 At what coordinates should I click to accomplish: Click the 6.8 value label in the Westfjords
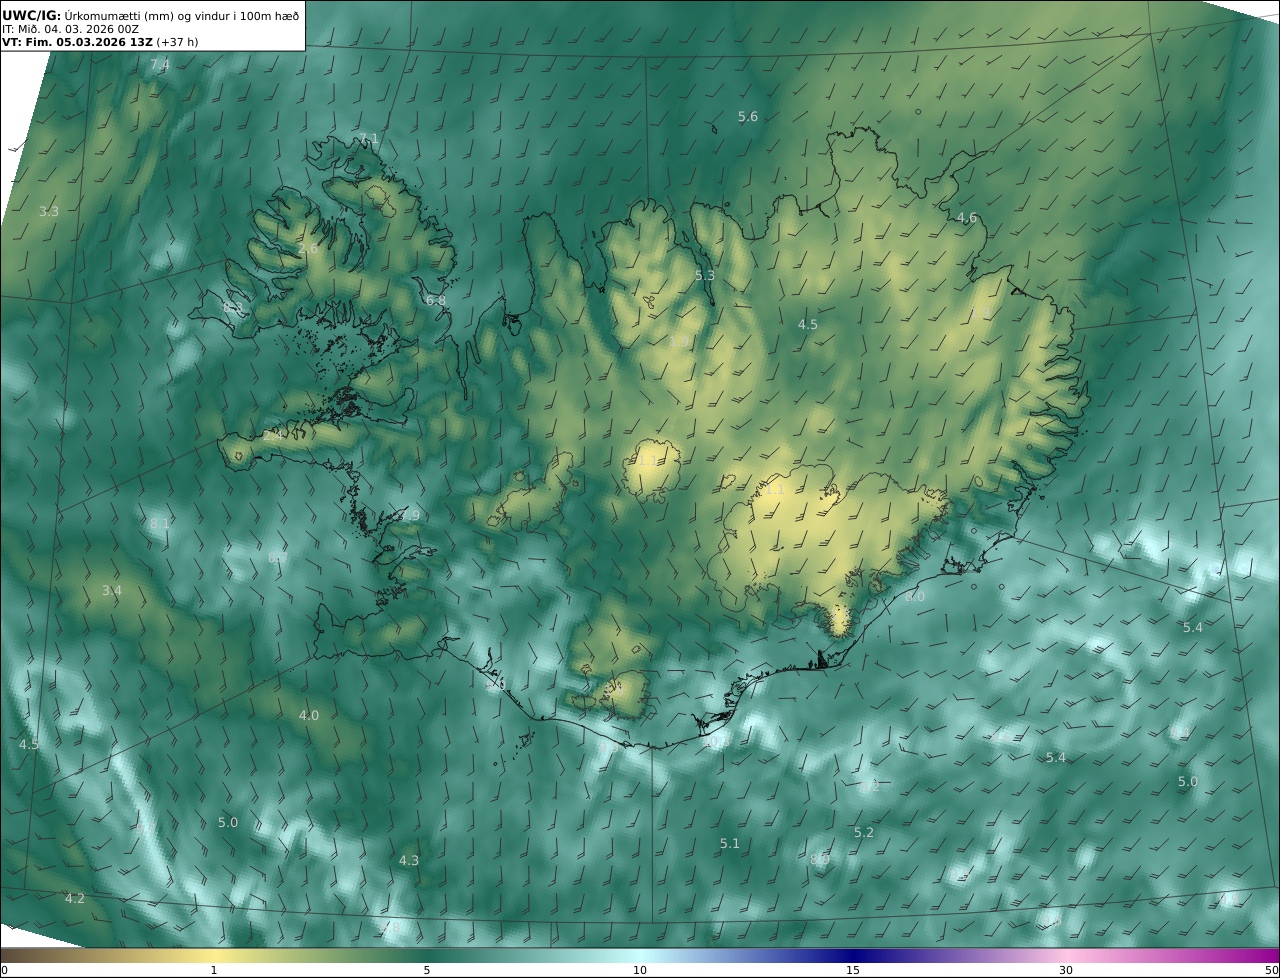click(436, 300)
